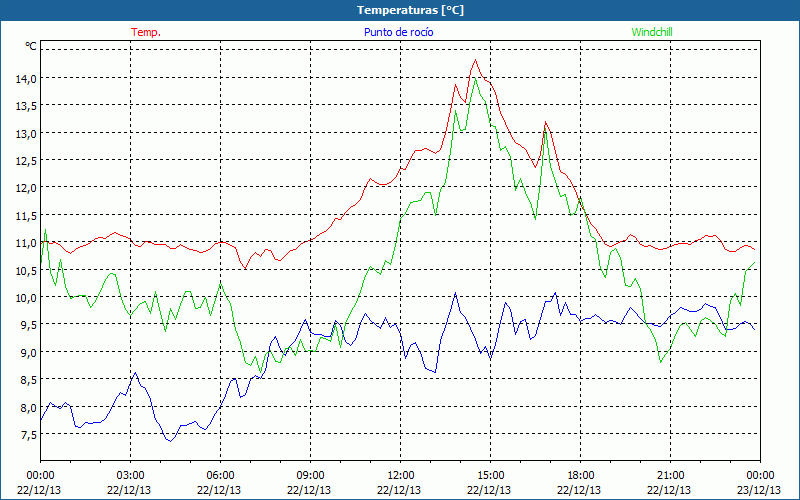Click the 23/12/13 date label
Image resolution: width=800 pixels, height=500 pixels.
pos(759,490)
